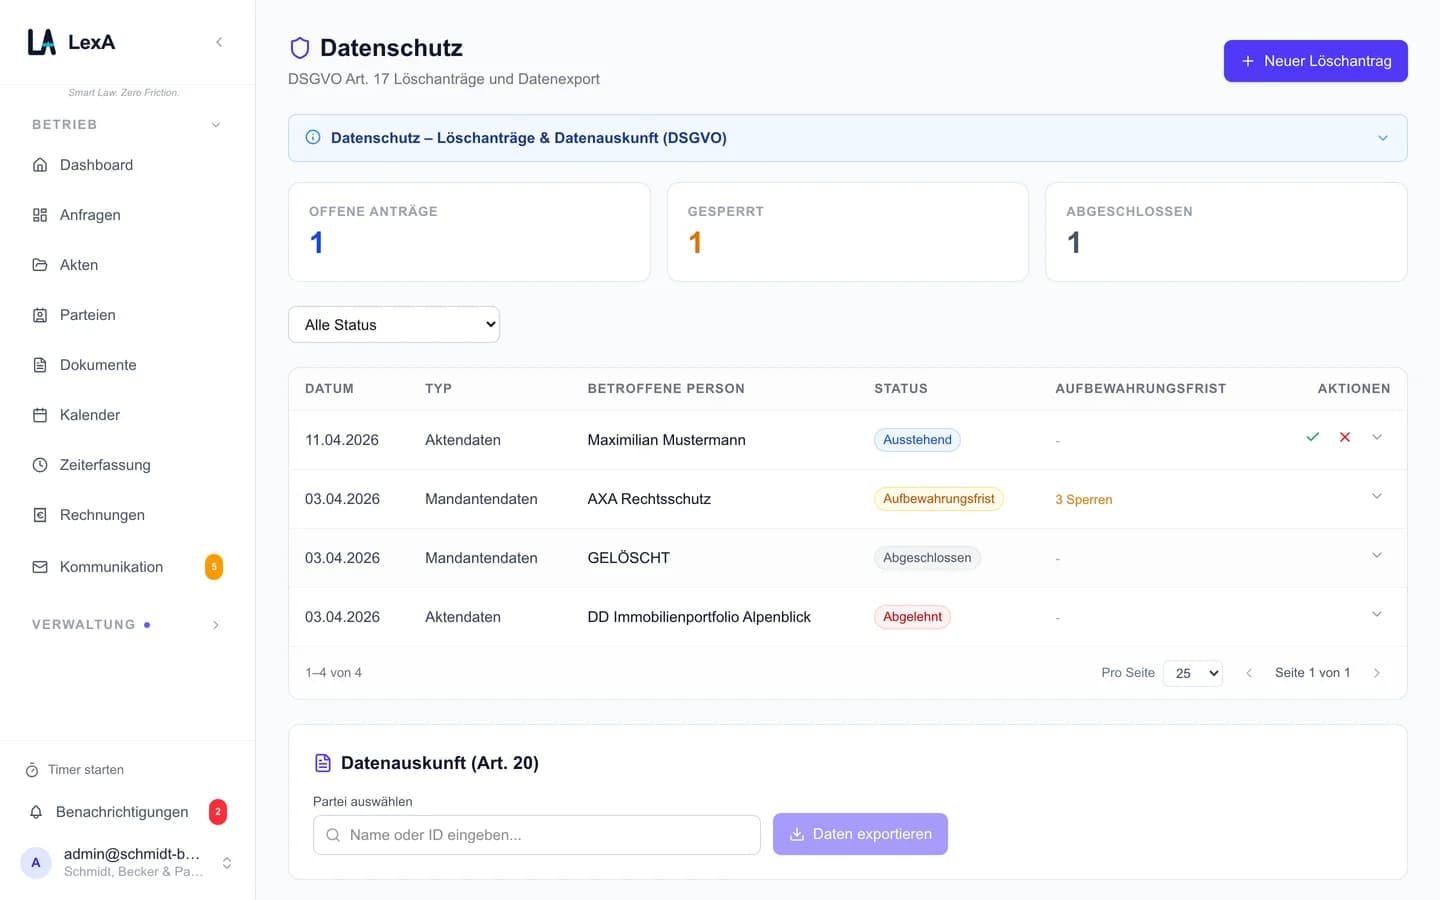
Task: Click the orange Kommunikation badge 5
Action: (214, 567)
